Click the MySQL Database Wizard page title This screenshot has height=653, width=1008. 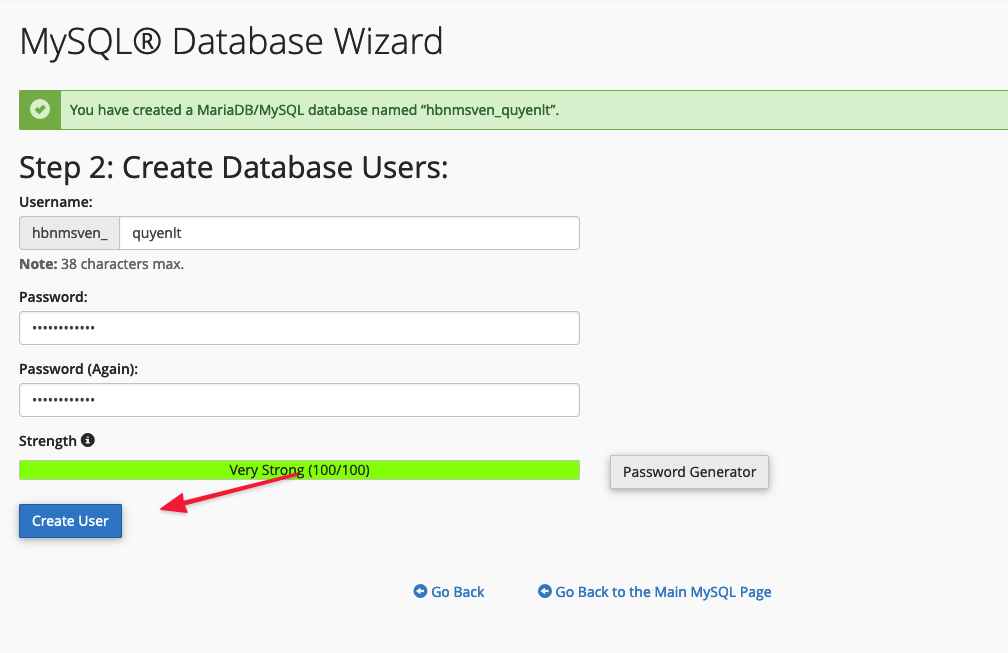coord(231,42)
